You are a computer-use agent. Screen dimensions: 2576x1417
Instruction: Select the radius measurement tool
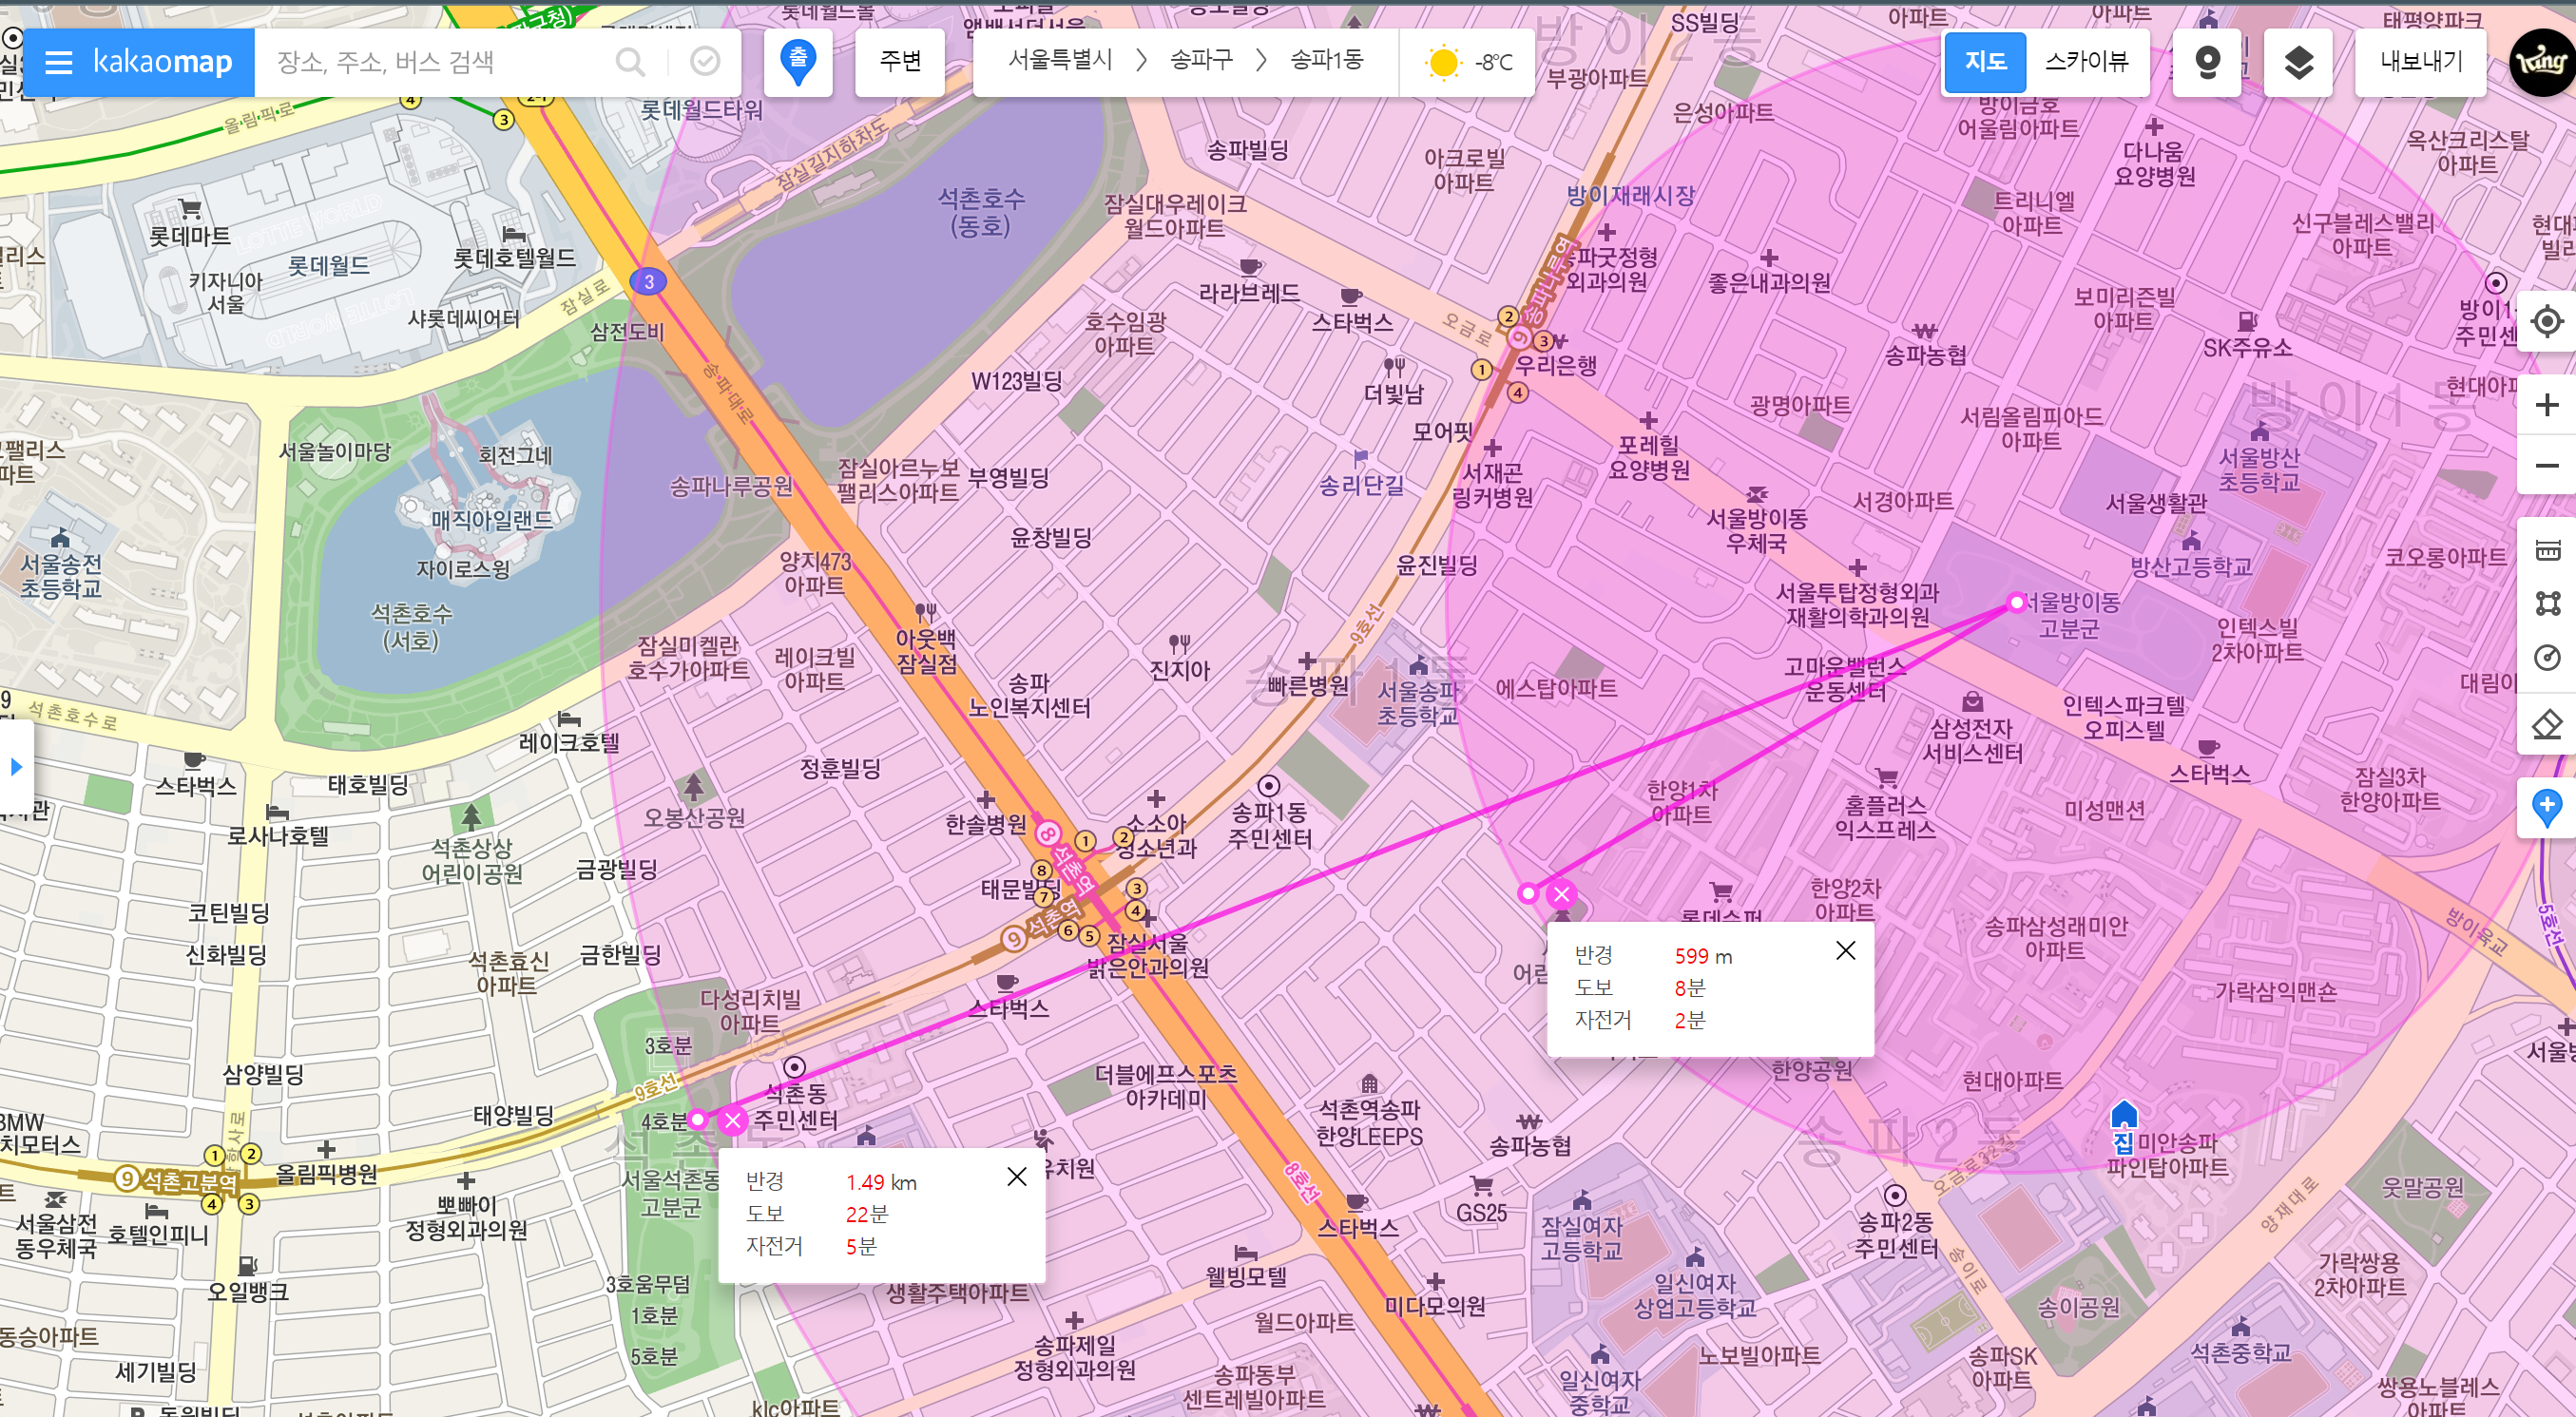pos(2547,657)
